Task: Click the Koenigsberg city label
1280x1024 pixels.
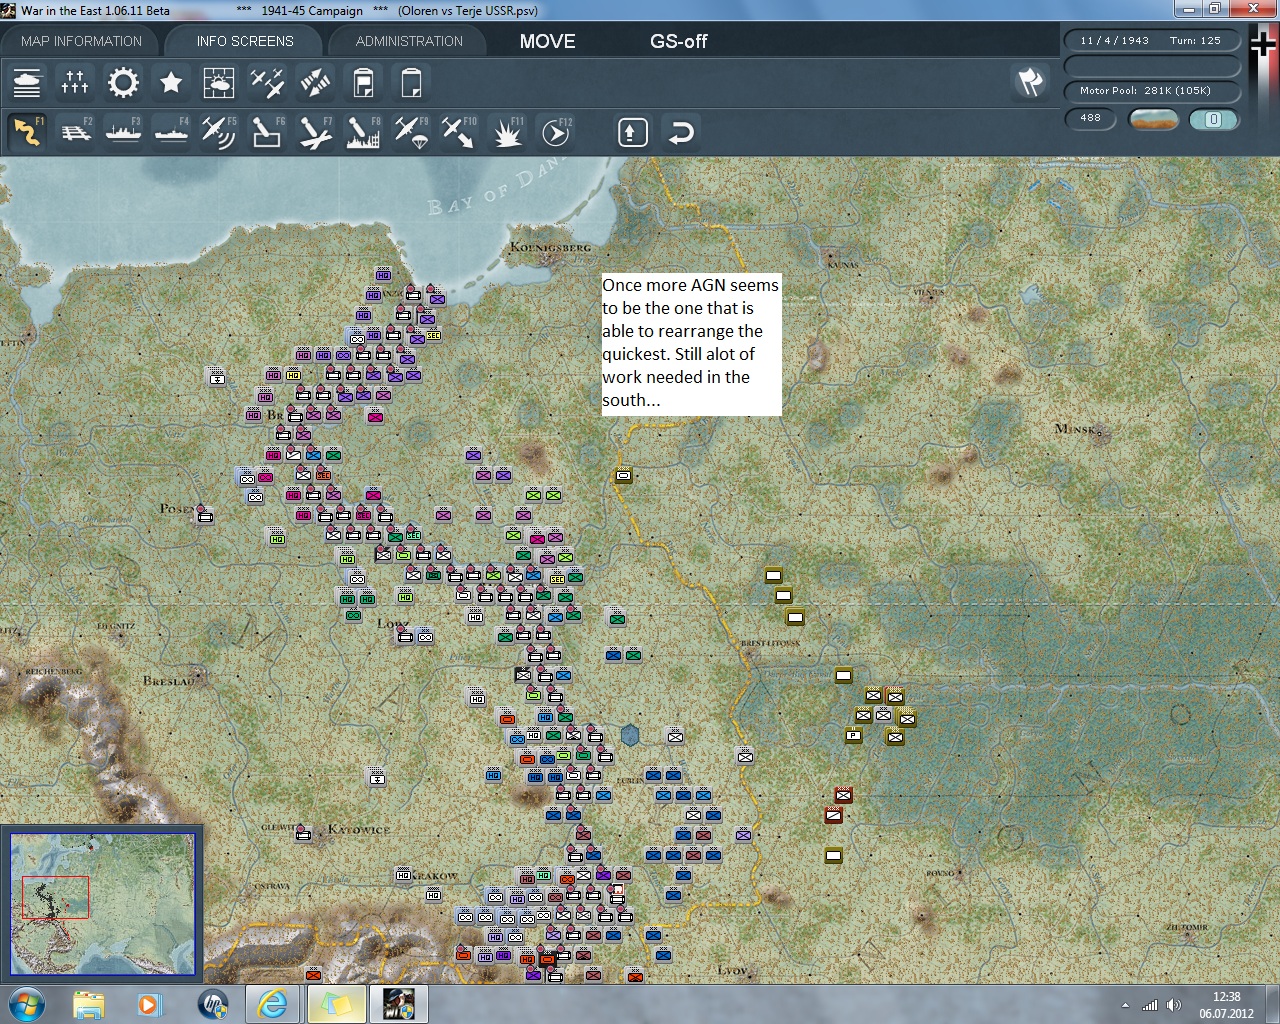Action: pyautogui.click(x=550, y=247)
